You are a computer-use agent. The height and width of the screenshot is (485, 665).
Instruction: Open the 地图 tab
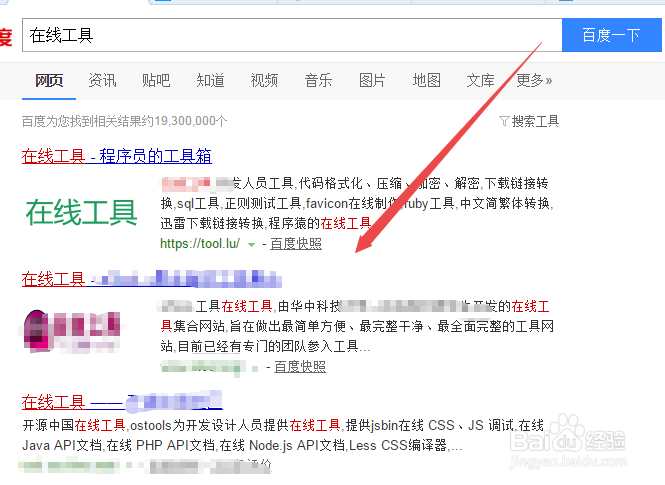click(427, 80)
